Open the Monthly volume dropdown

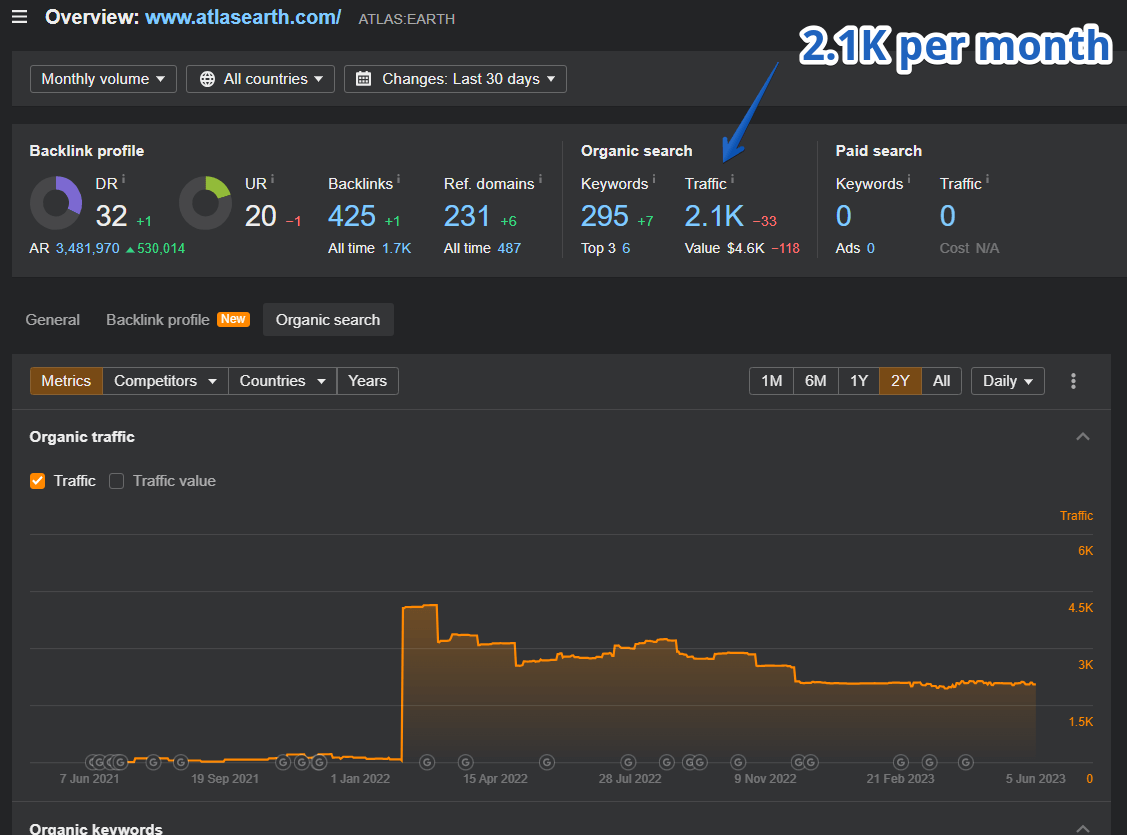point(104,79)
